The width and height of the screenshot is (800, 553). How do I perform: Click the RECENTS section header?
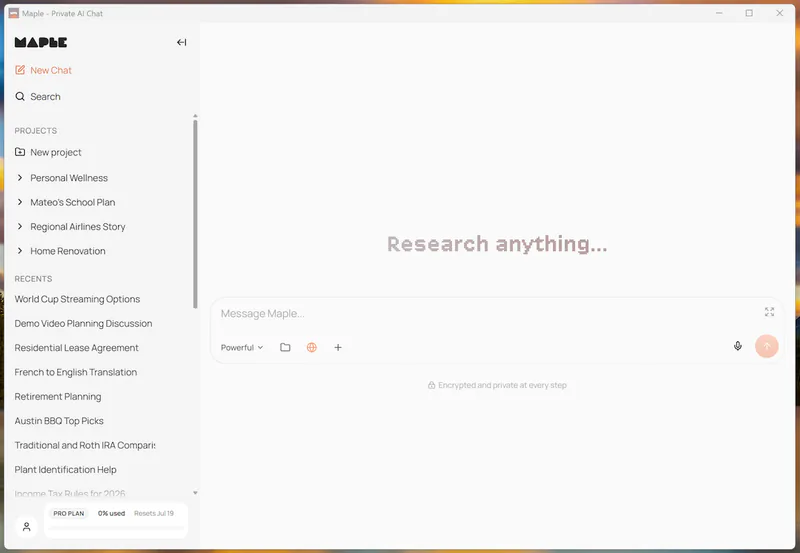33,279
